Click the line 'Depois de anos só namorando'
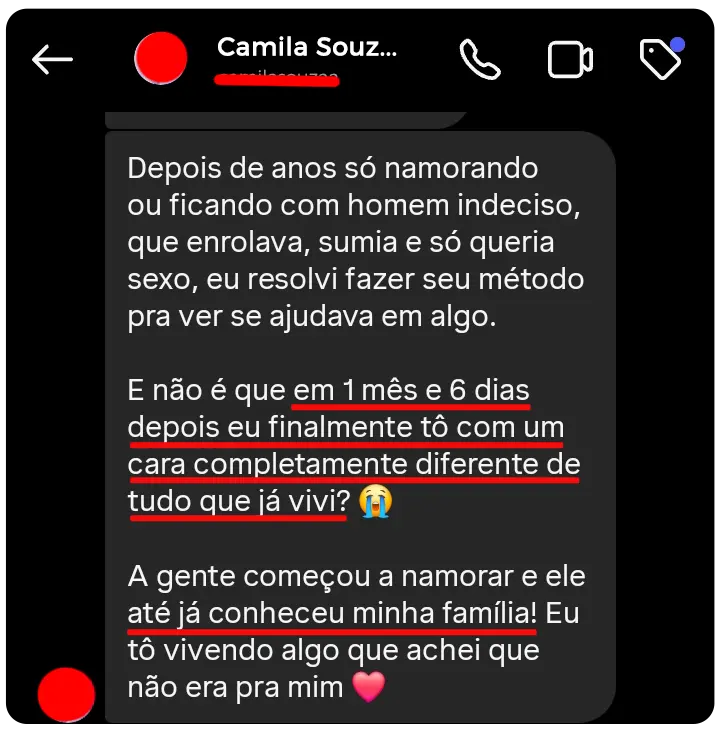Image resolution: width=720 pixels, height=730 pixels. (x=333, y=168)
